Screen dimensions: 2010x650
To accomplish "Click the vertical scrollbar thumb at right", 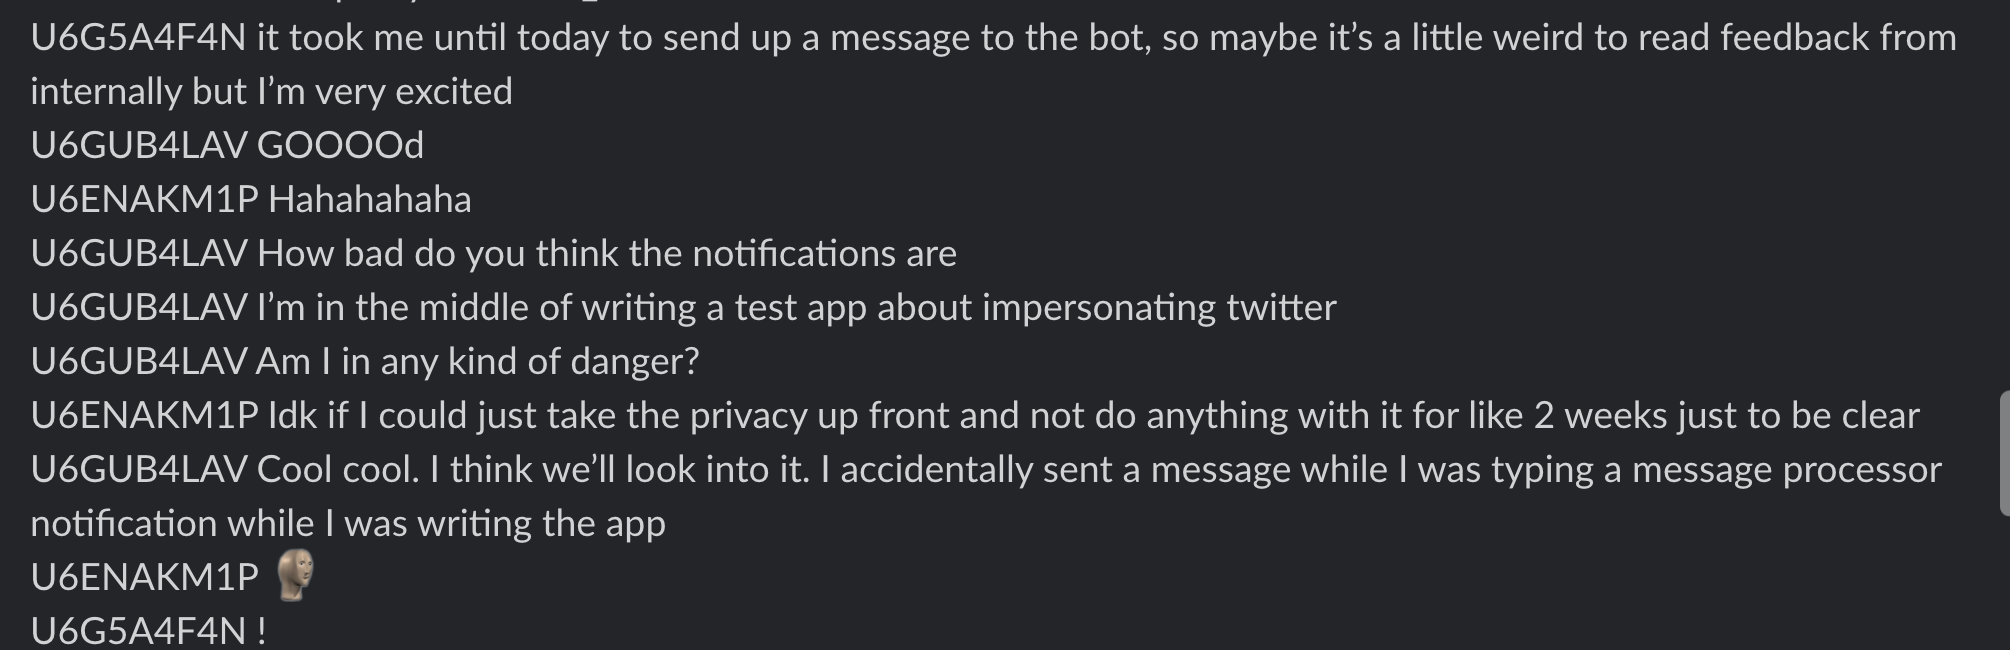I will coord(2004,453).
